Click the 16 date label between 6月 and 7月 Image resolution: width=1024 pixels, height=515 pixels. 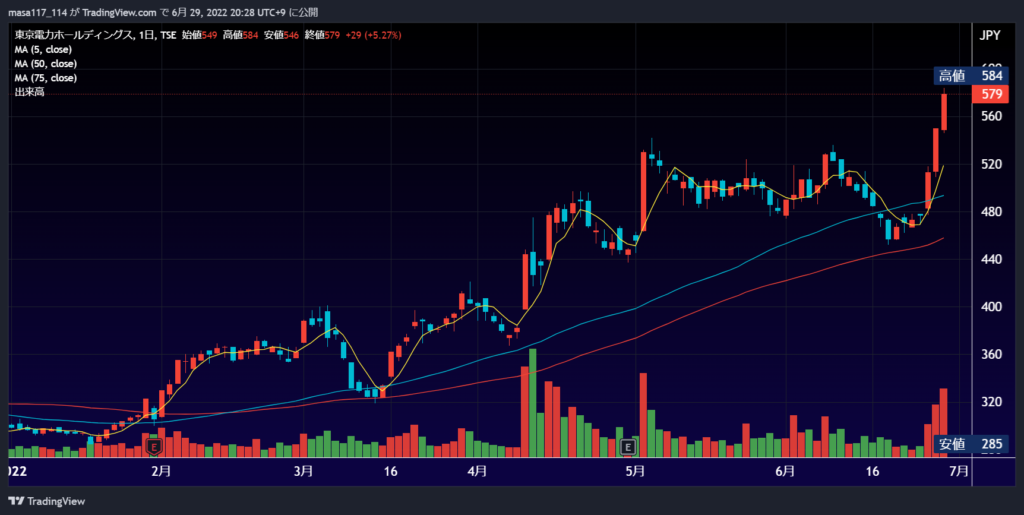point(872,471)
